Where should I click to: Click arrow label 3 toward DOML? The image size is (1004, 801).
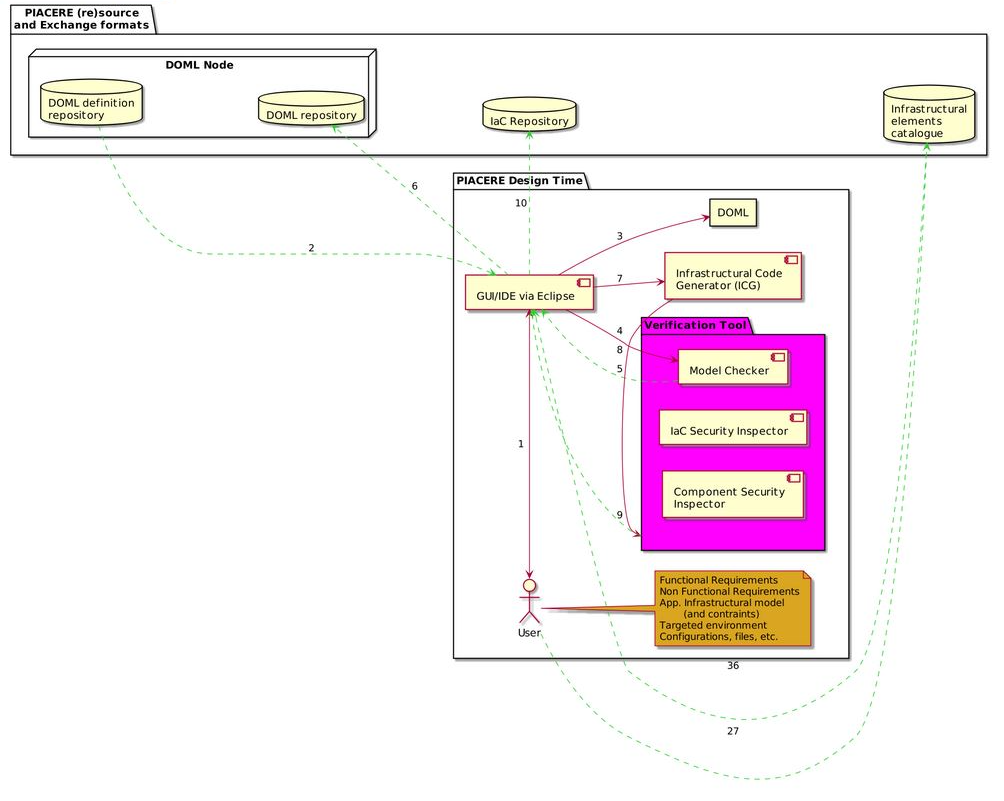coord(619,236)
